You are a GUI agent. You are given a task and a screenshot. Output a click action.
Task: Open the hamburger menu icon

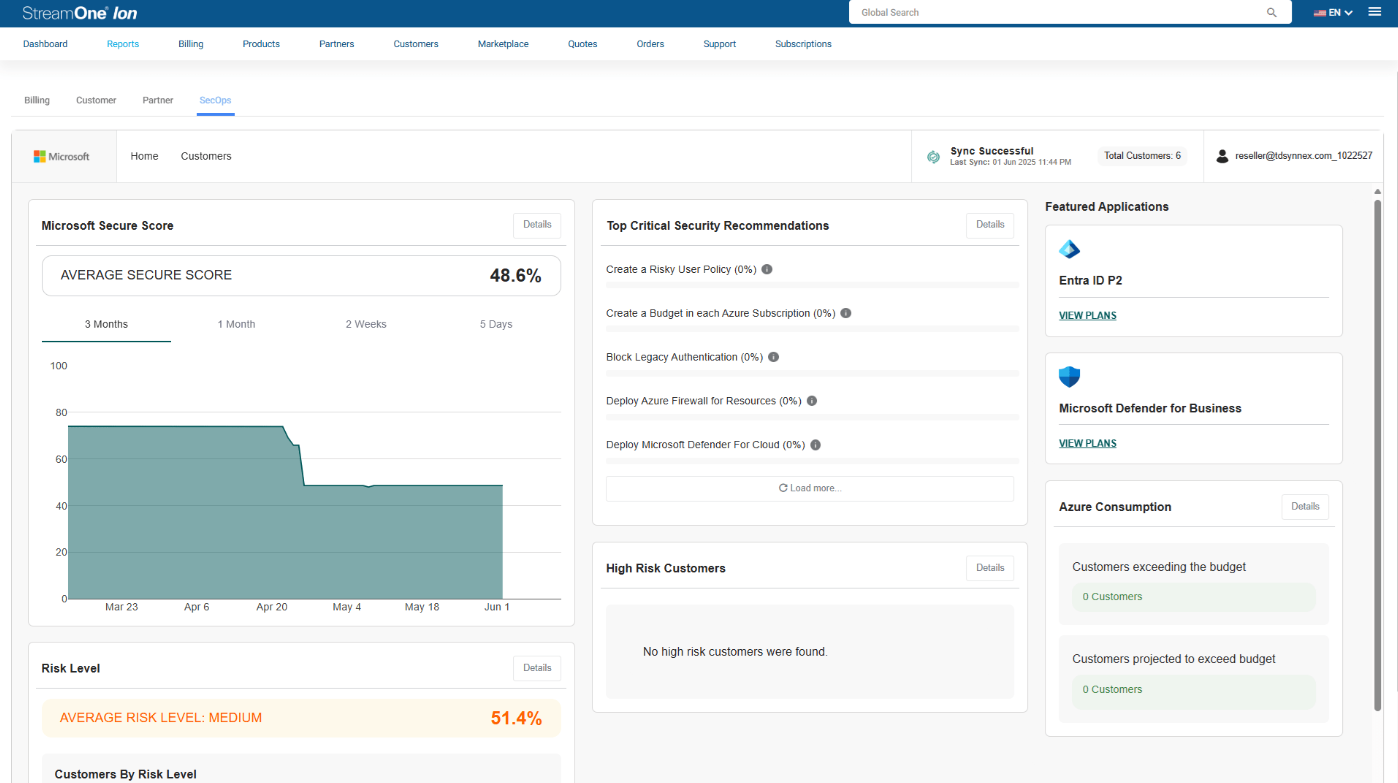[1374, 12]
